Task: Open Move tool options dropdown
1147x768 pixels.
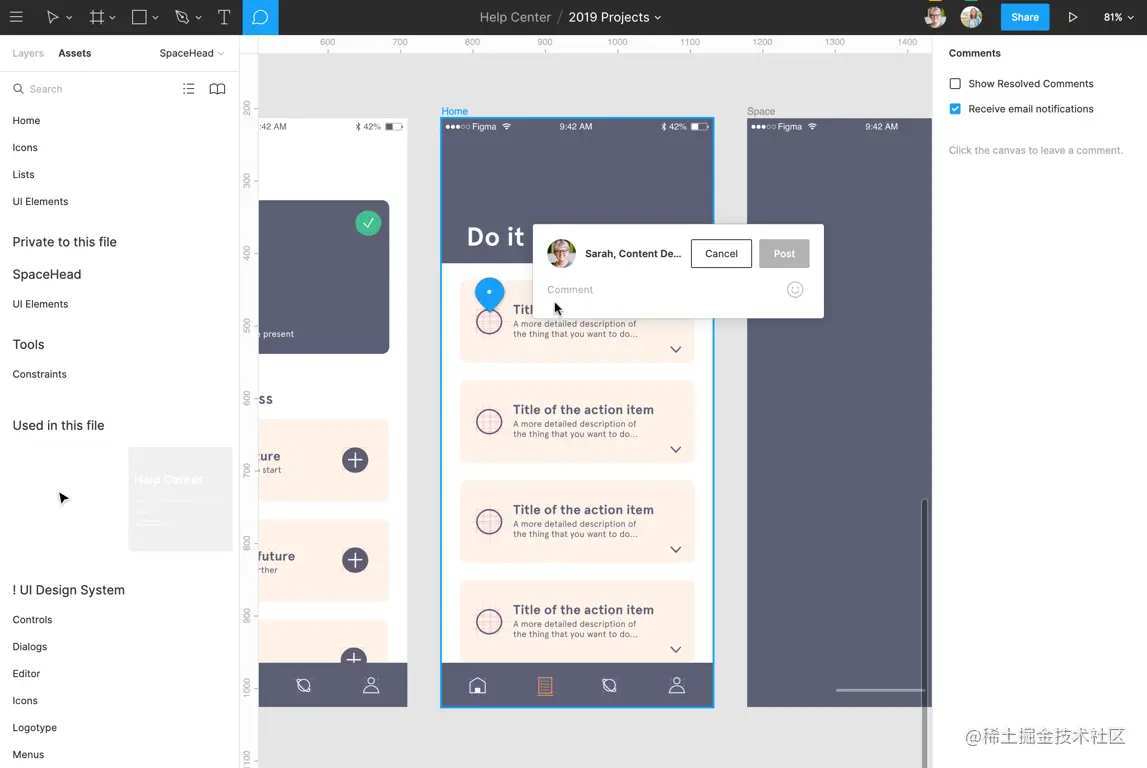Action: [69, 18]
